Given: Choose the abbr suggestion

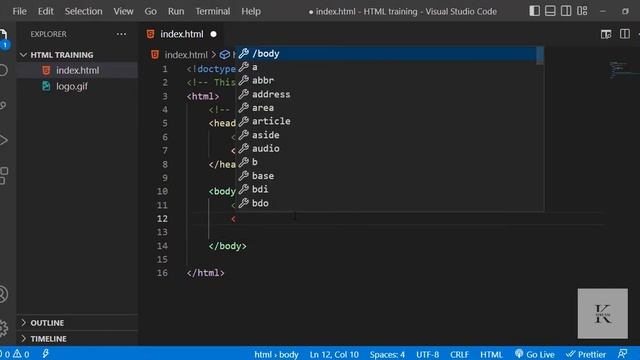Looking at the screenshot, I should coord(387,81).
